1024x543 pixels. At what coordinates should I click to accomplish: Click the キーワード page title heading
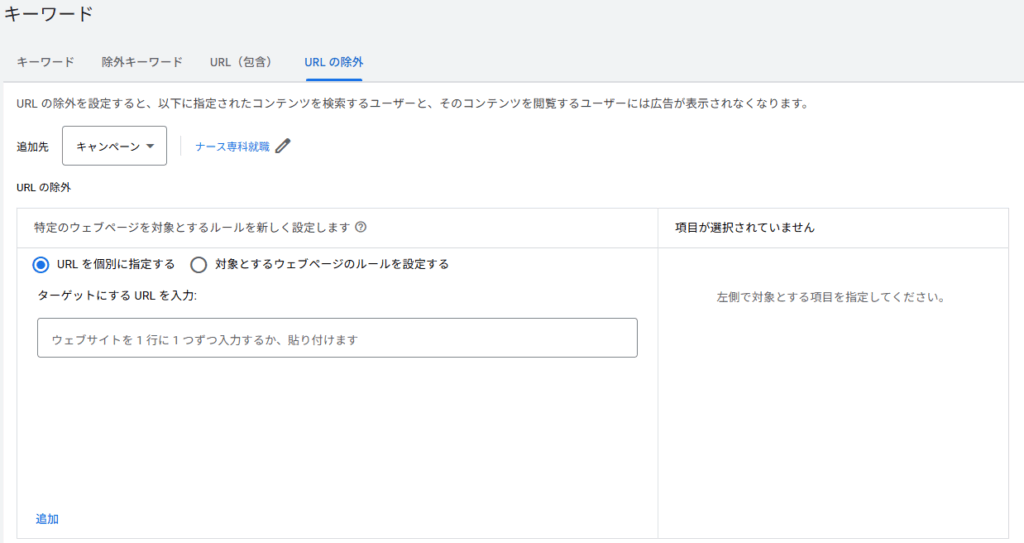point(49,14)
